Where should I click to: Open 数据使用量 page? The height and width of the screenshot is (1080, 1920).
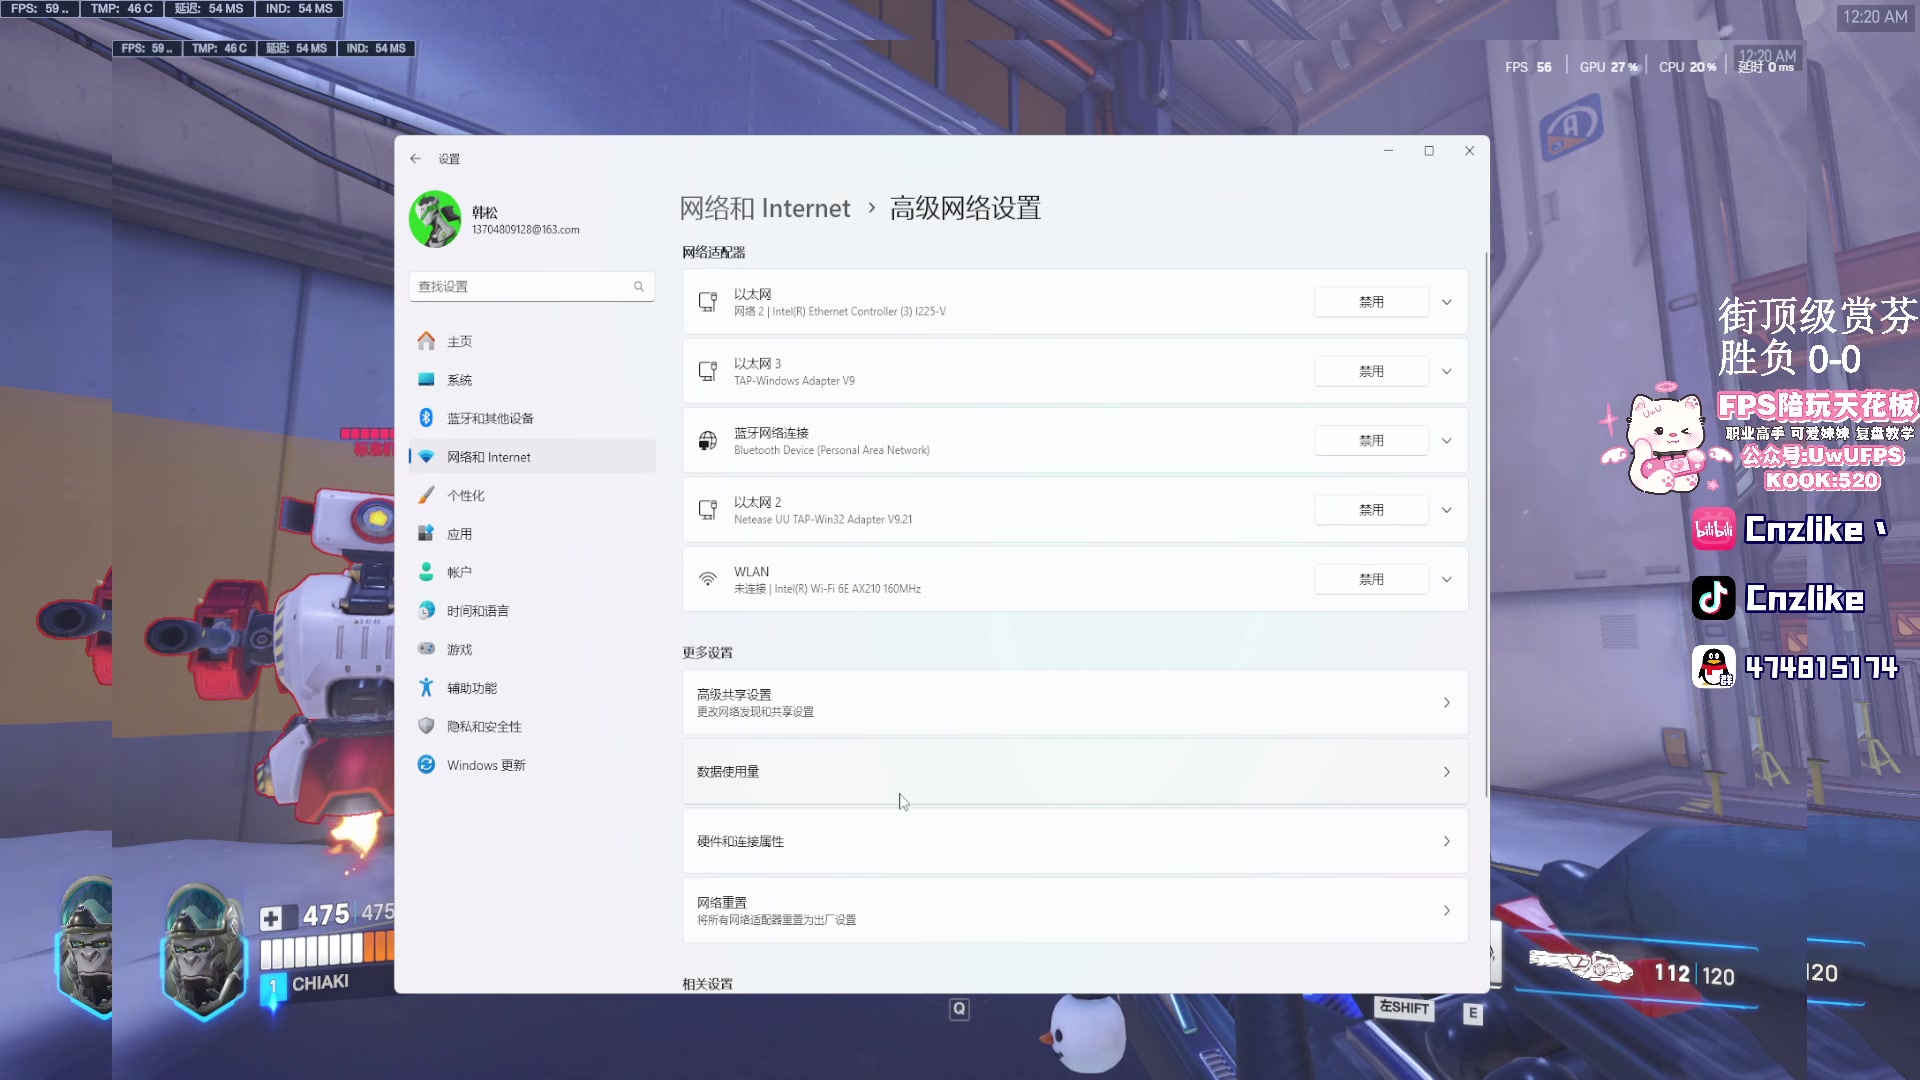pos(1075,772)
